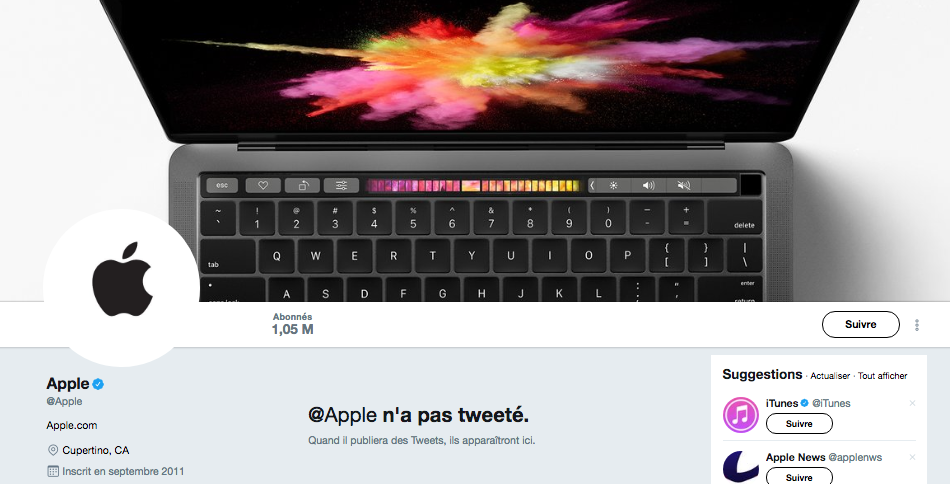
Task: Click the Cupertino location pin icon
Action: point(53,450)
